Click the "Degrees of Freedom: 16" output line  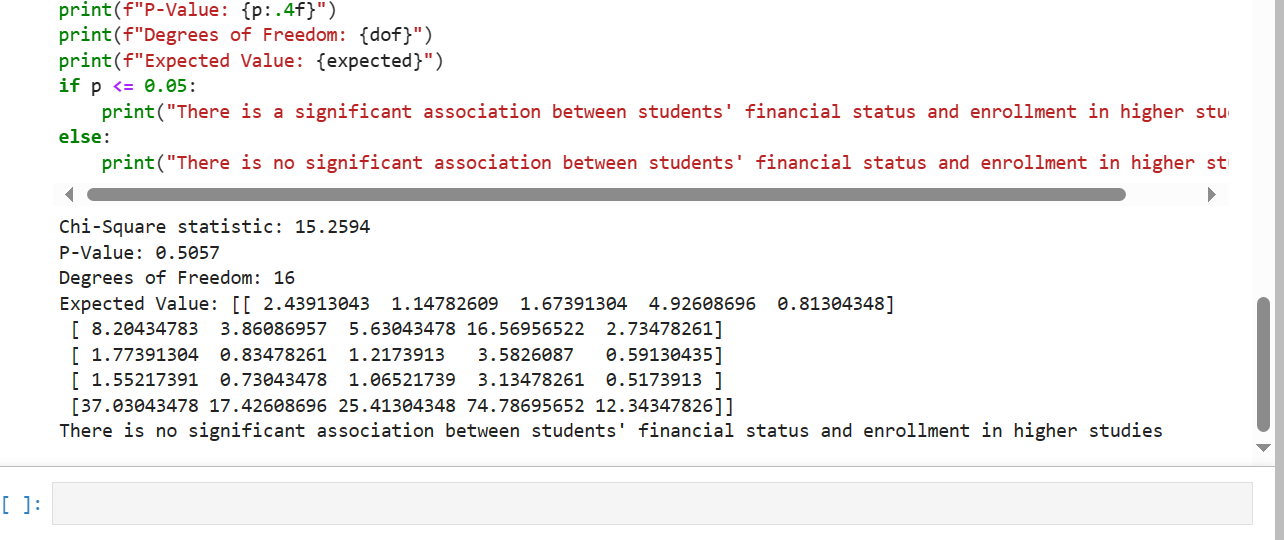click(177, 277)
